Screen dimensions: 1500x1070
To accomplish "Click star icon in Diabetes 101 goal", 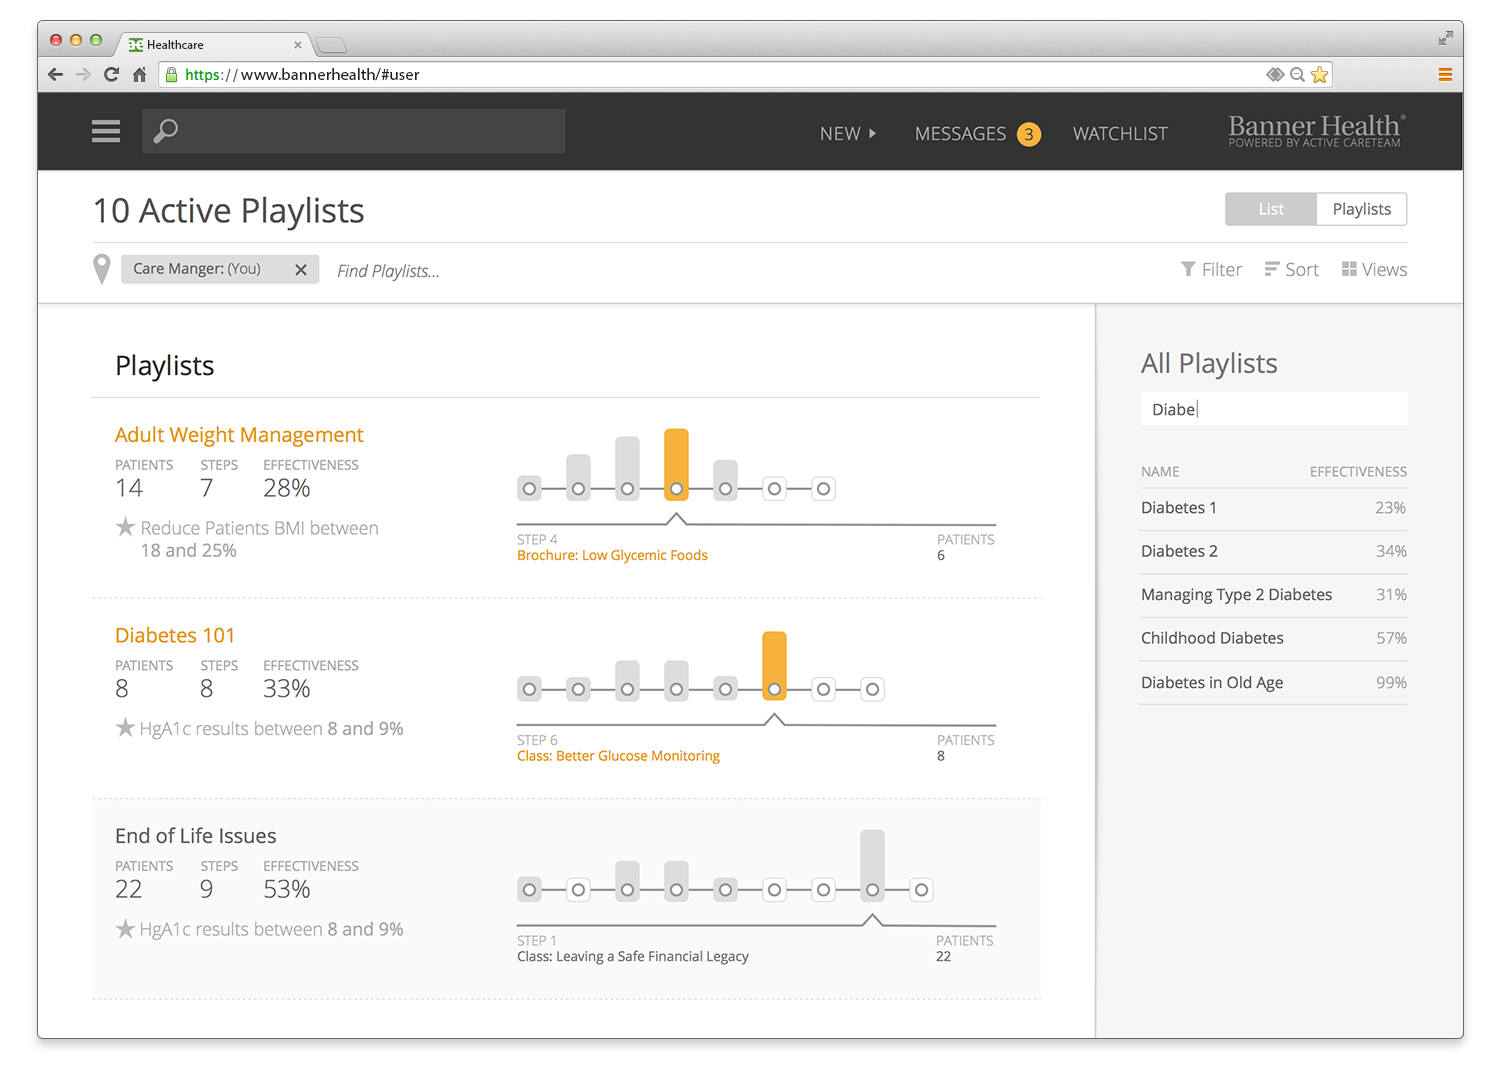I will point(125,728).
